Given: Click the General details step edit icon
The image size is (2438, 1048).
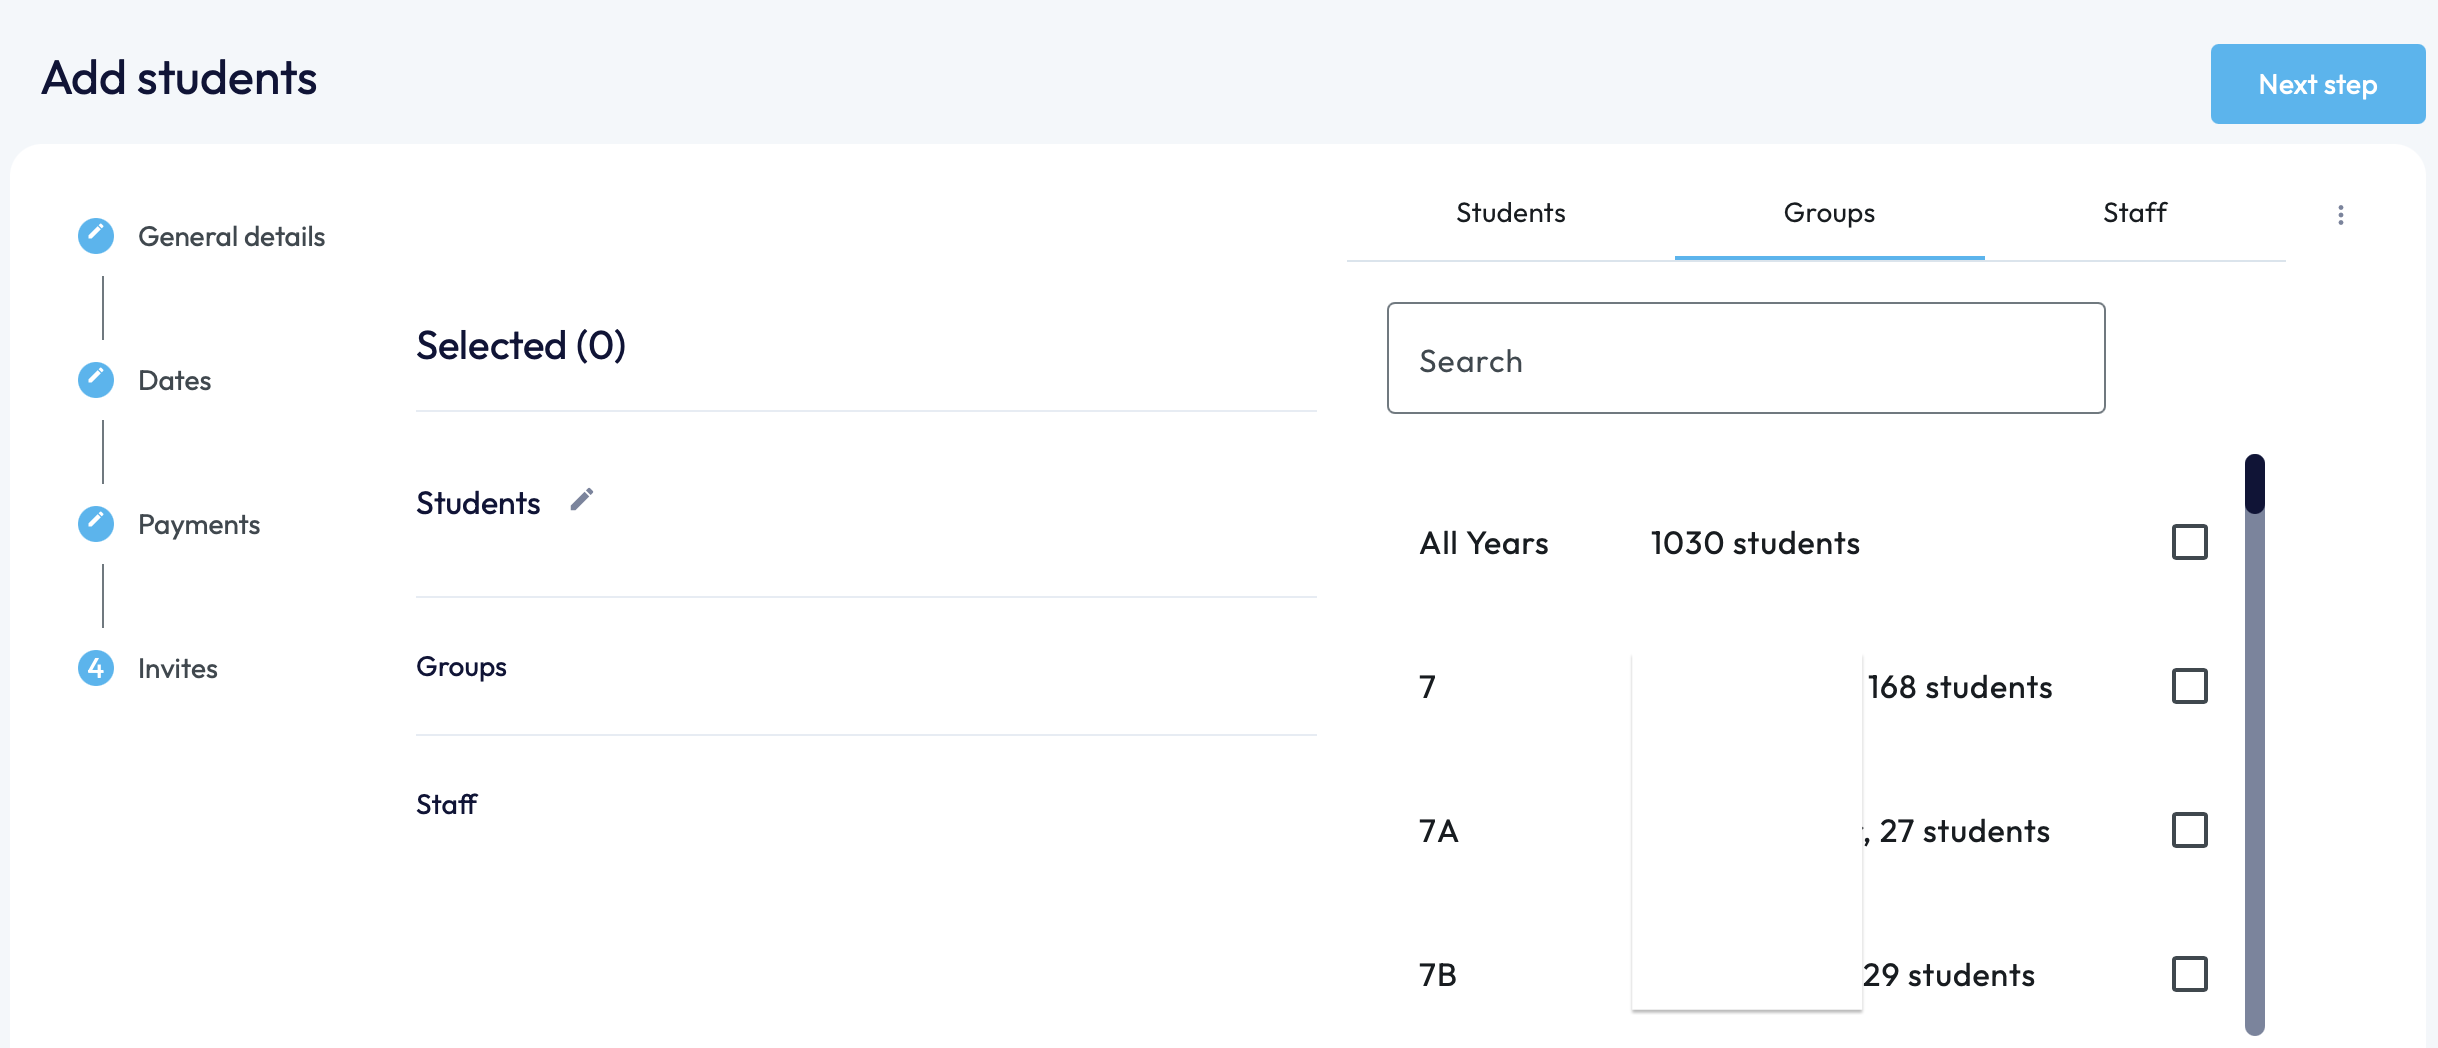Looking at the screenshot, I should point(96,236).
